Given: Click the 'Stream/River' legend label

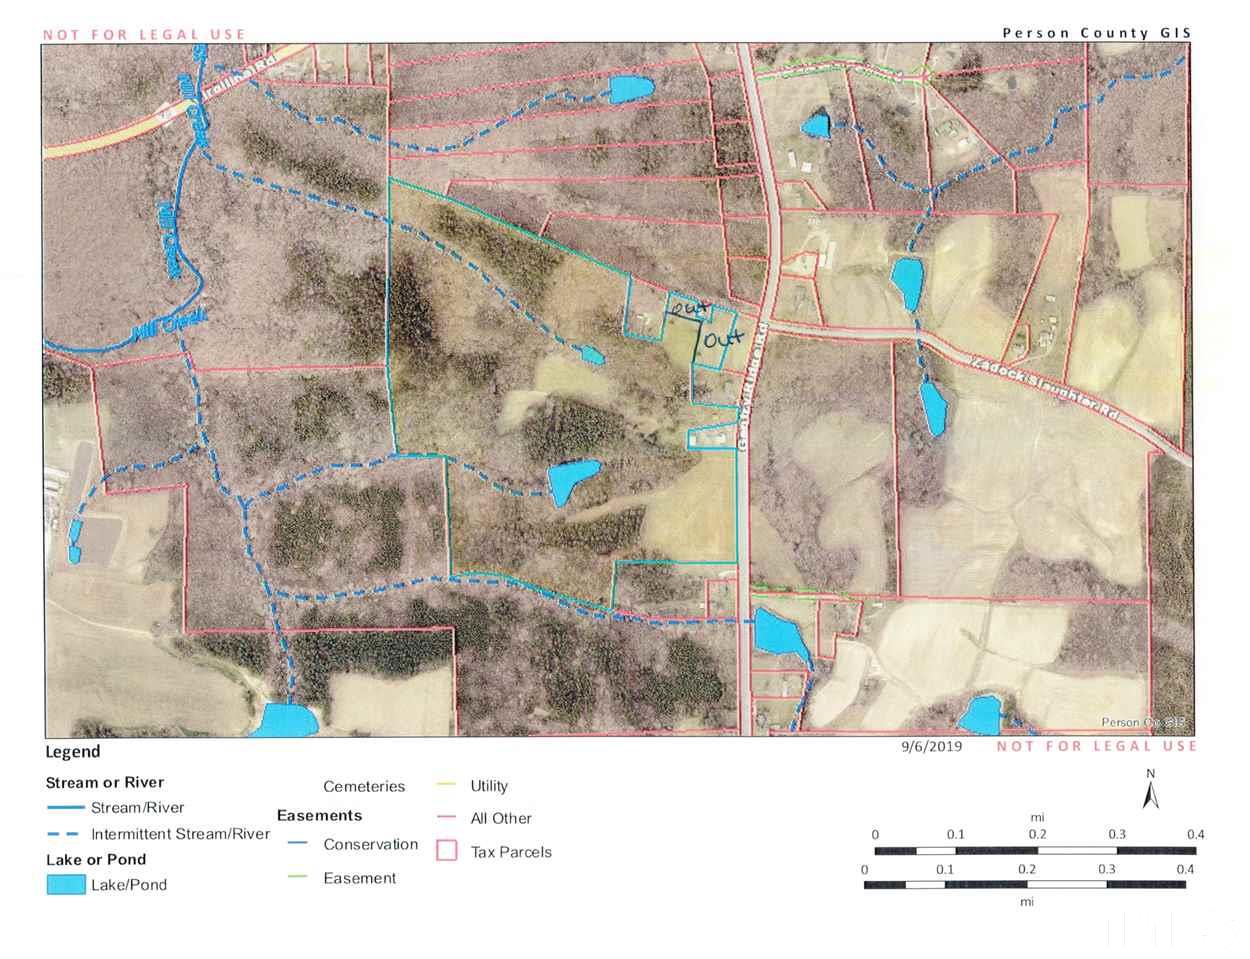Looking at the screenshot, I should pyautogui.click(x=138, y=807).
